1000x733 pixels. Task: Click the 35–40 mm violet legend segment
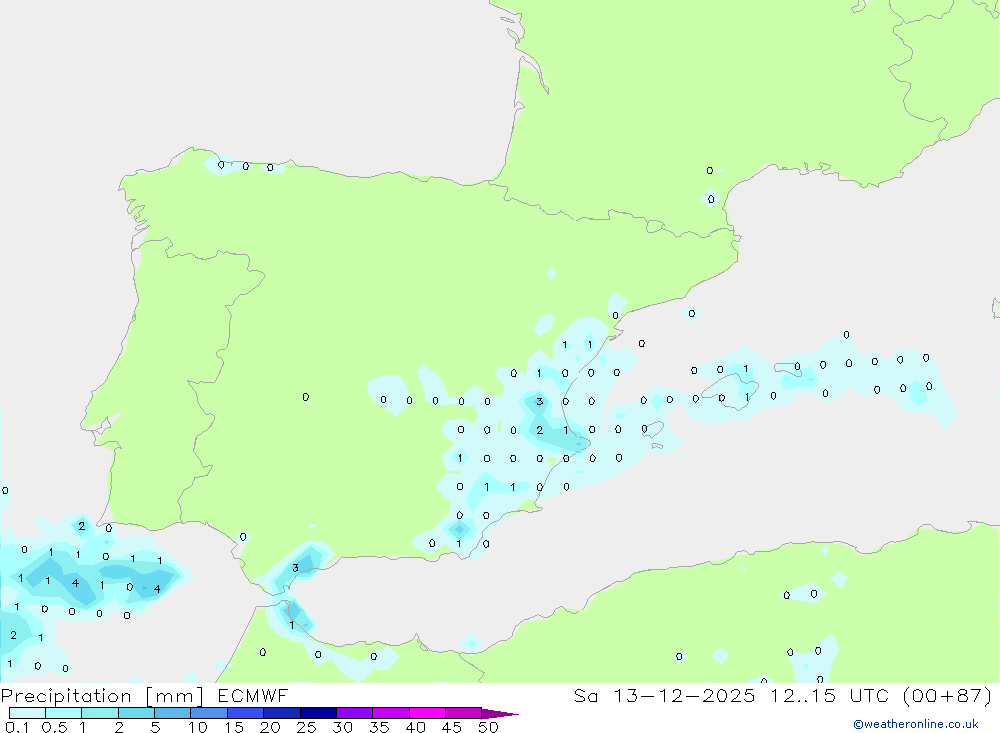pyautogui.click(x=391, y=713)
